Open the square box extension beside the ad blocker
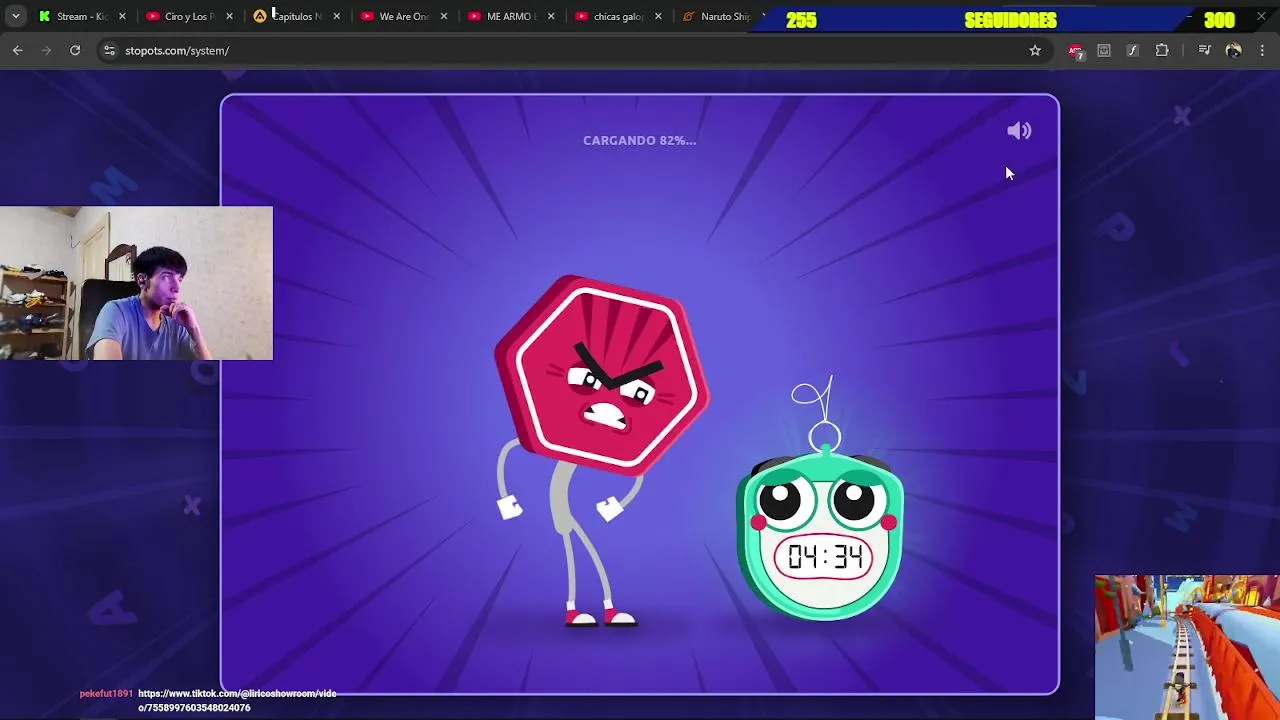 point(1104,50)
